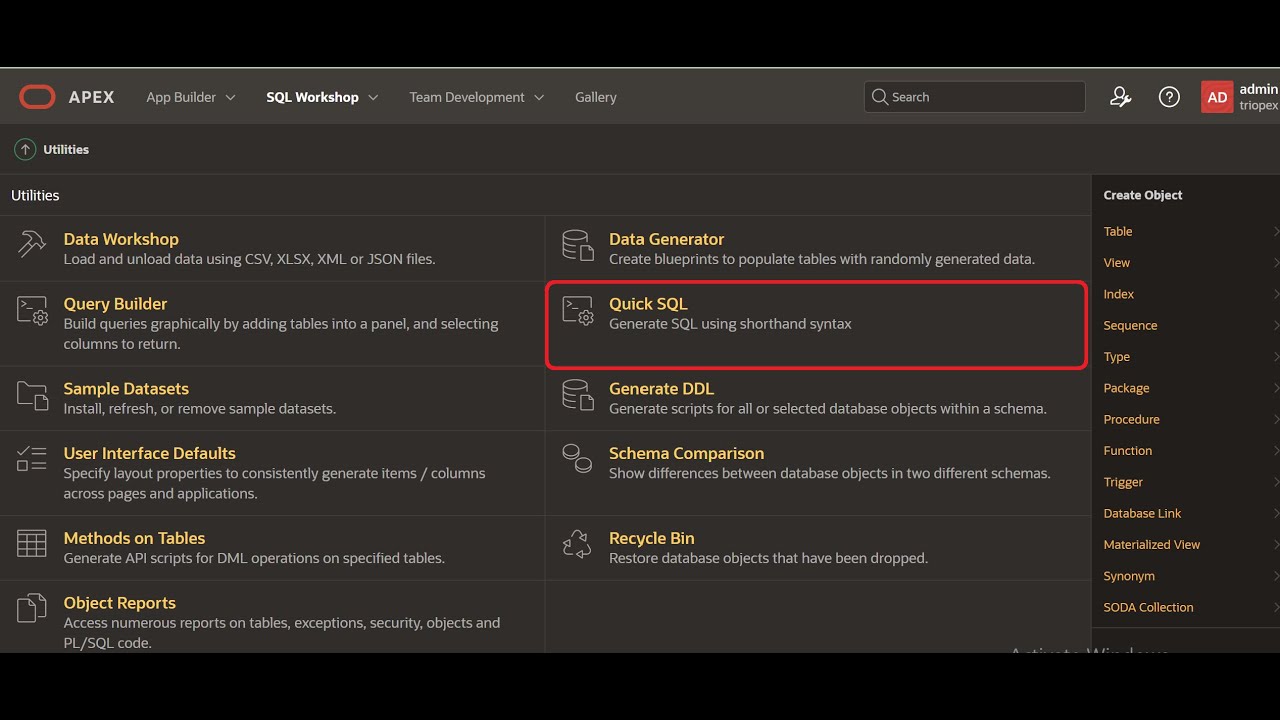Select Table under Create Object

tap(1118, 232)
